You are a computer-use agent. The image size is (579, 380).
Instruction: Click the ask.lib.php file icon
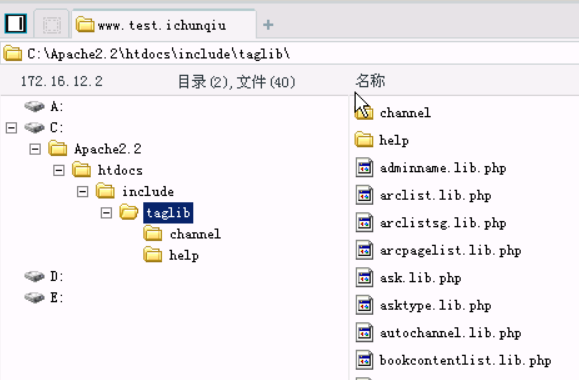[364, 278]
